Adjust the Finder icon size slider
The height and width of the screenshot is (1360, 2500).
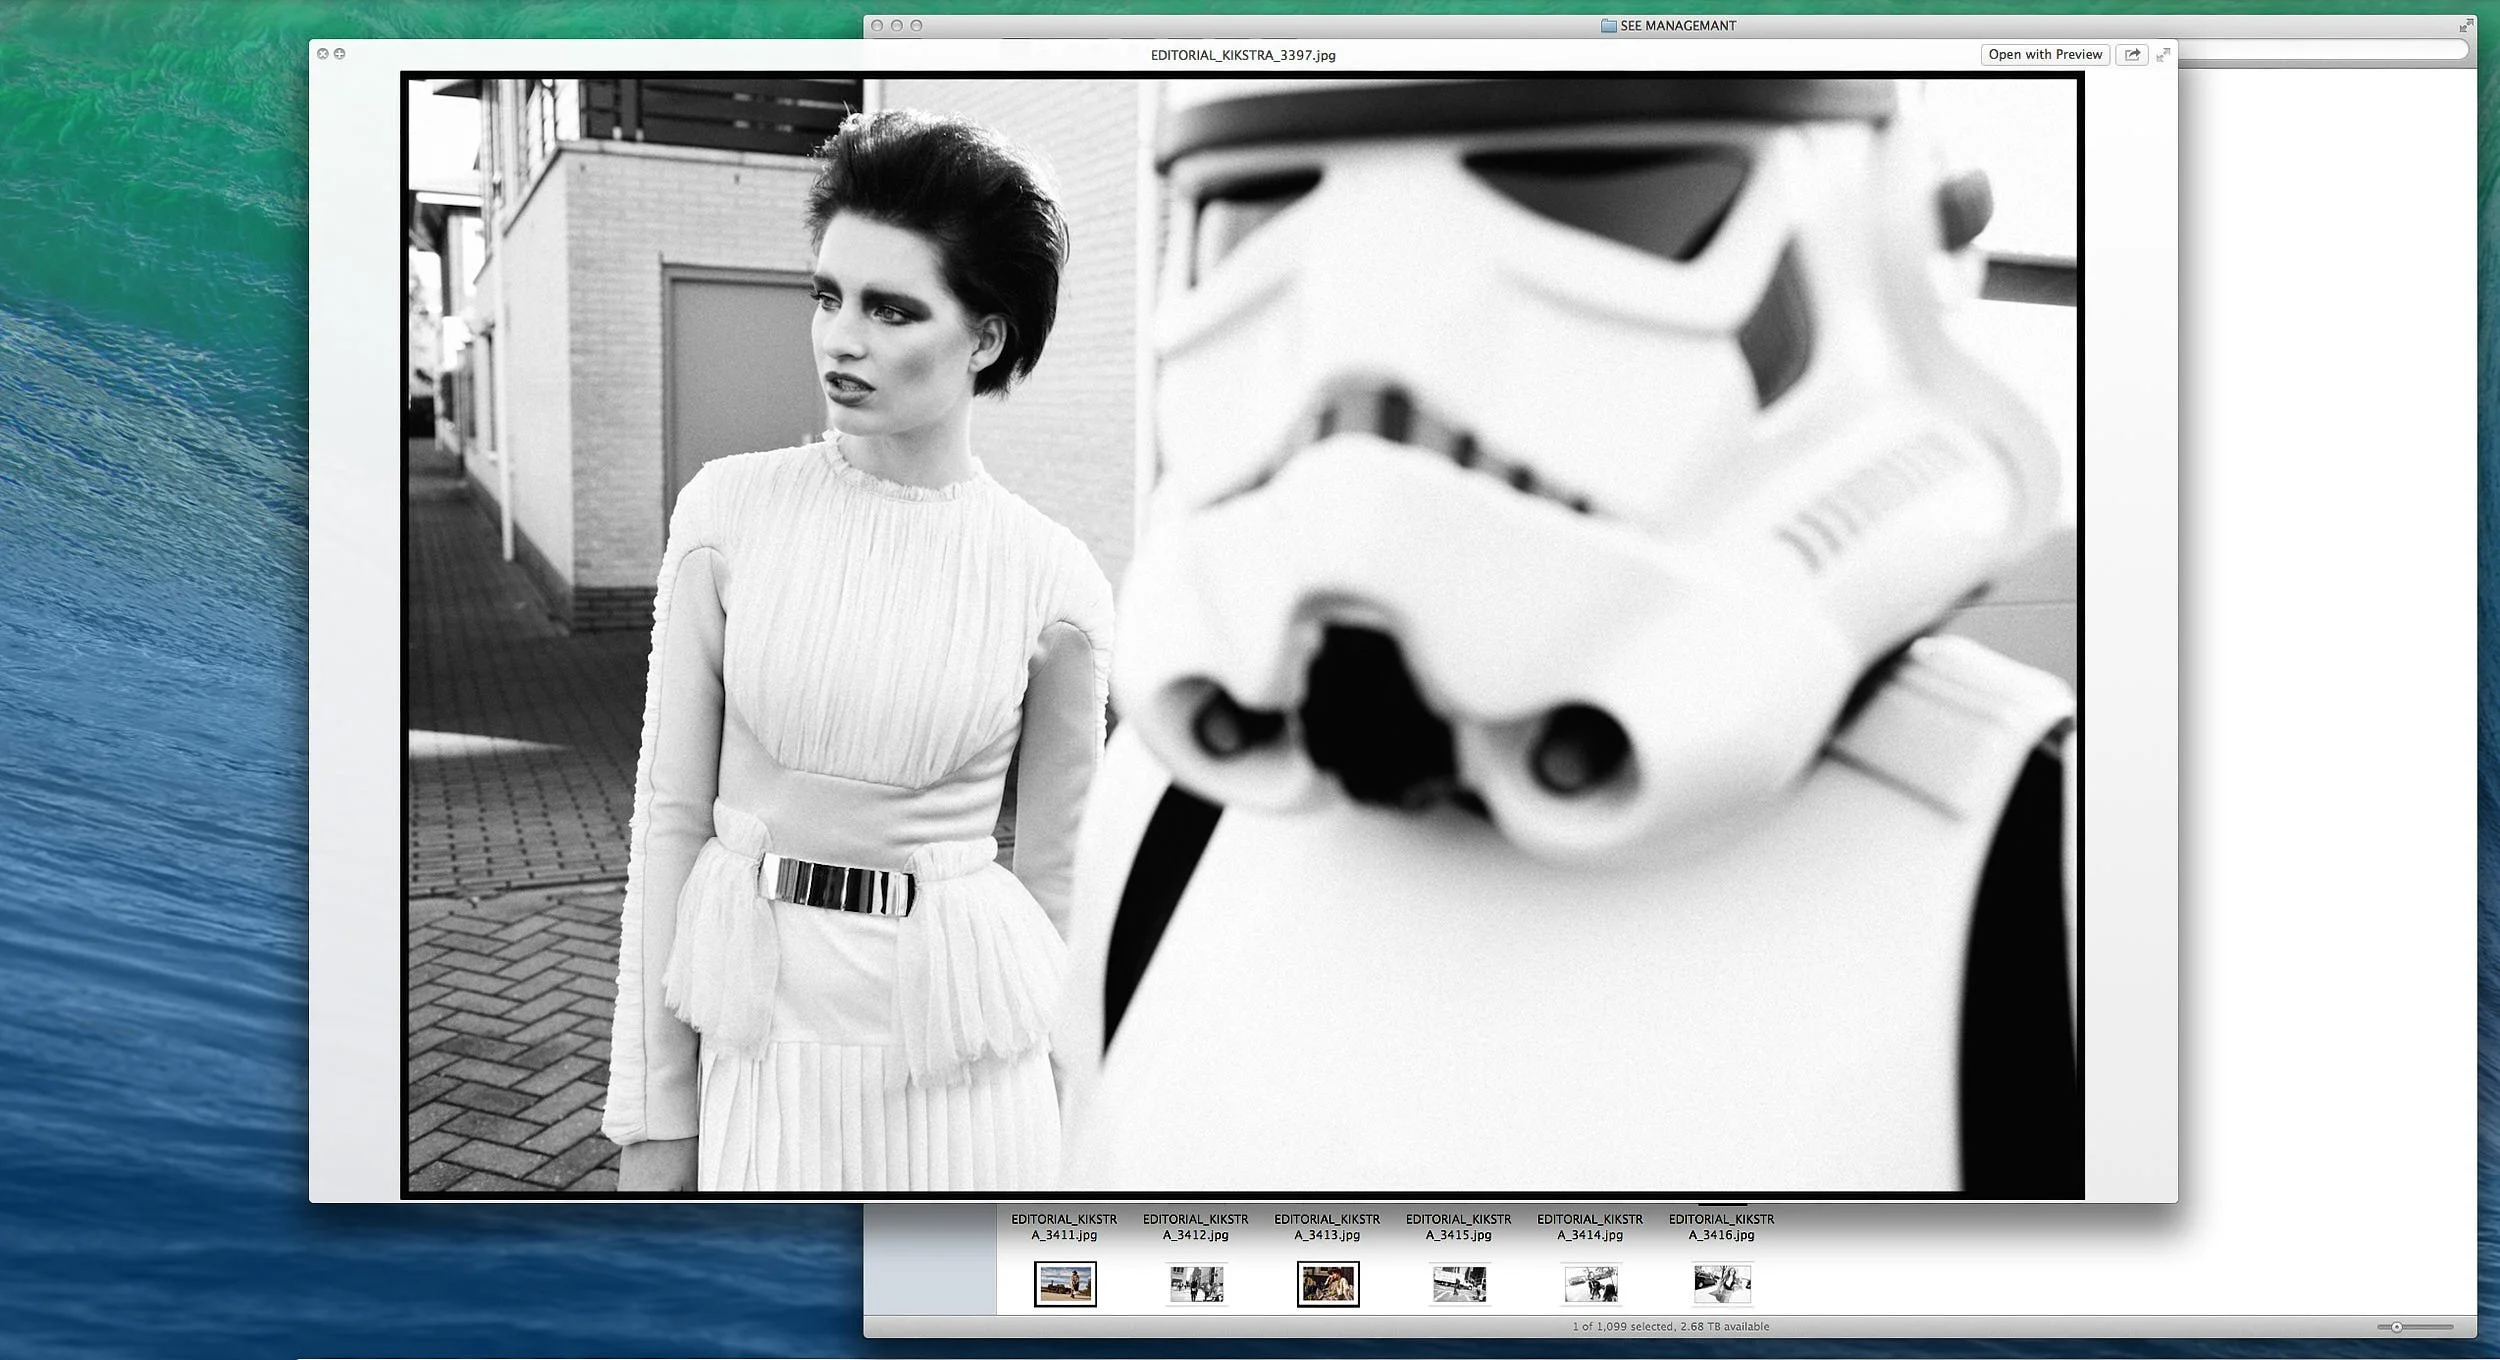click(x=2397, y=1327)
